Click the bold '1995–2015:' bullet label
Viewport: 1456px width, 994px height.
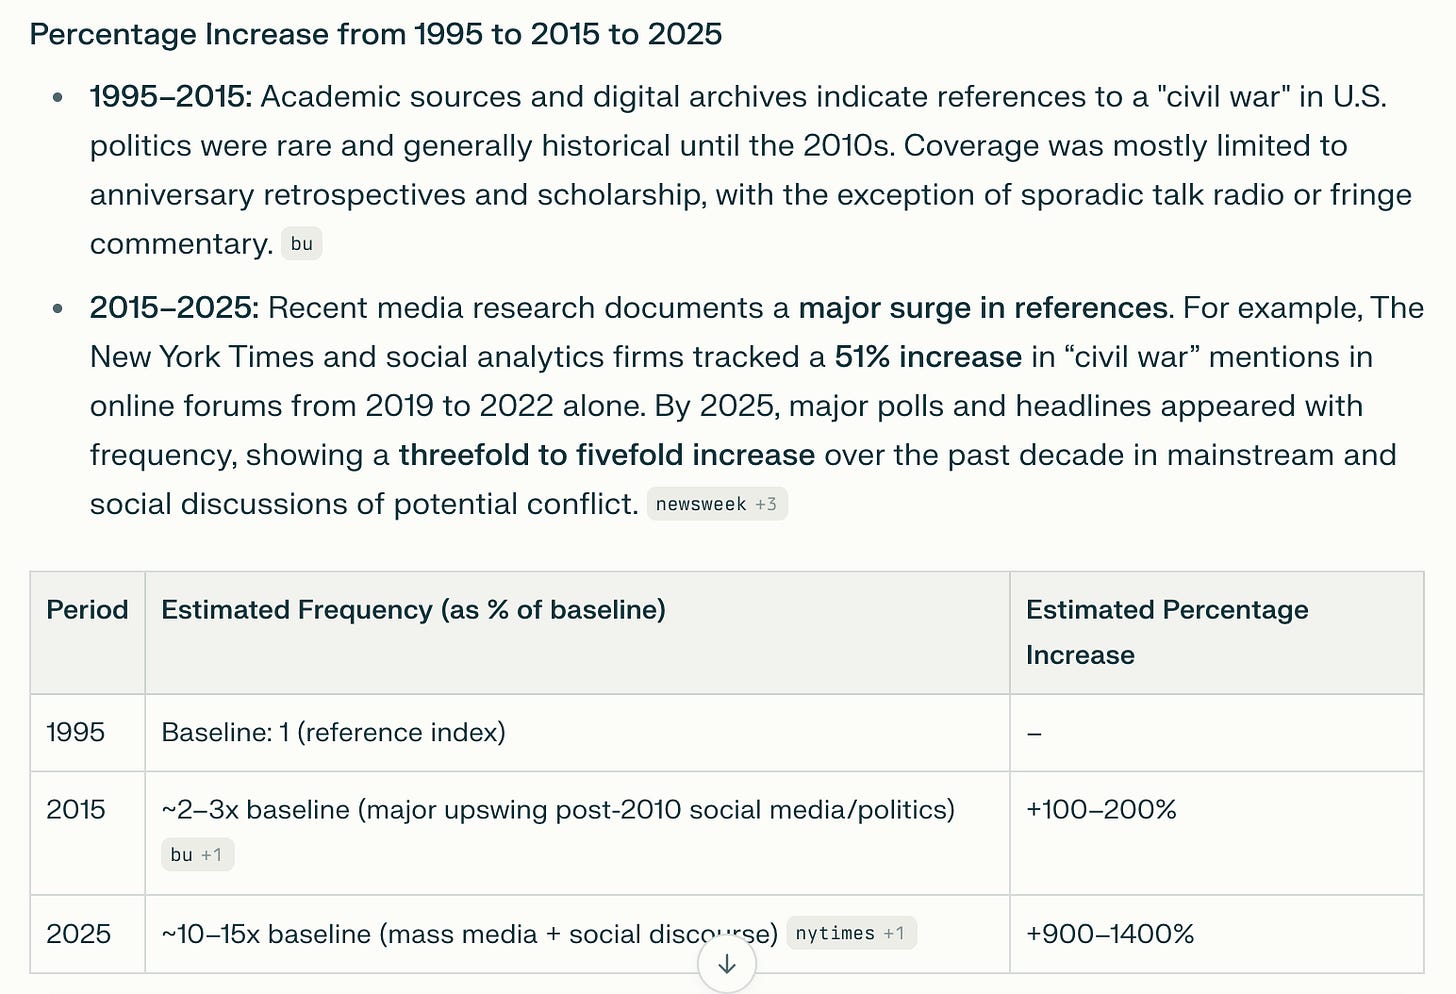pos(171,97)
